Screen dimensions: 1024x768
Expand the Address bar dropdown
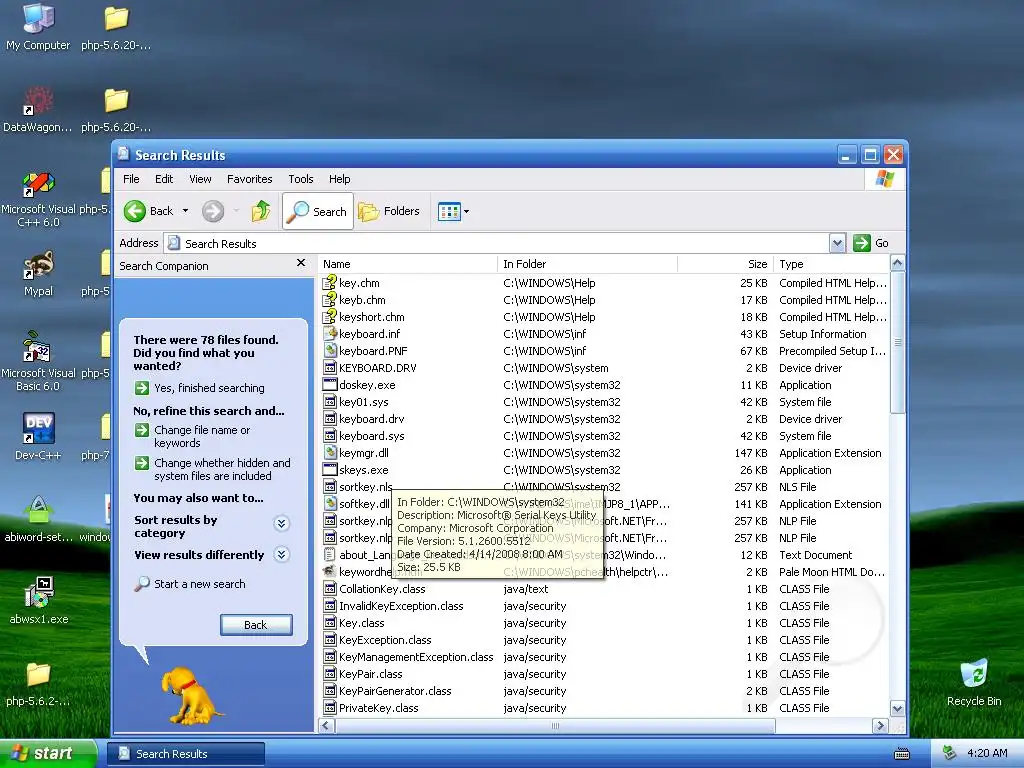click(837, 243)
